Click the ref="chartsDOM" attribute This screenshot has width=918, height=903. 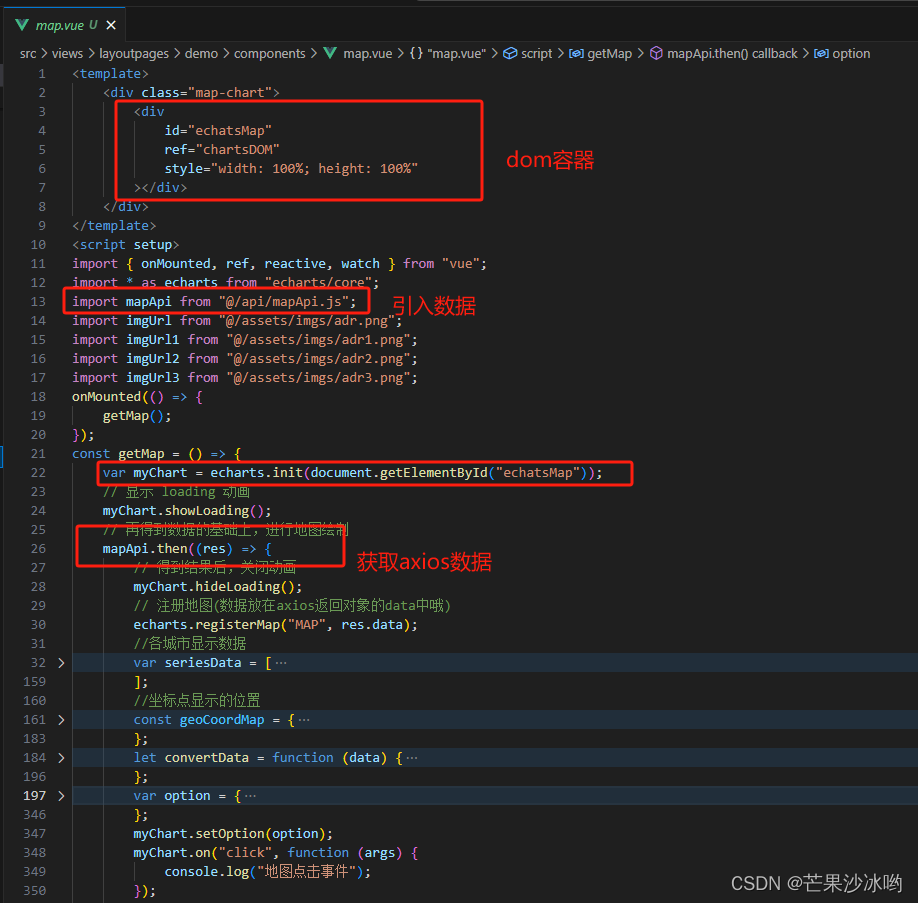(222, 149)
